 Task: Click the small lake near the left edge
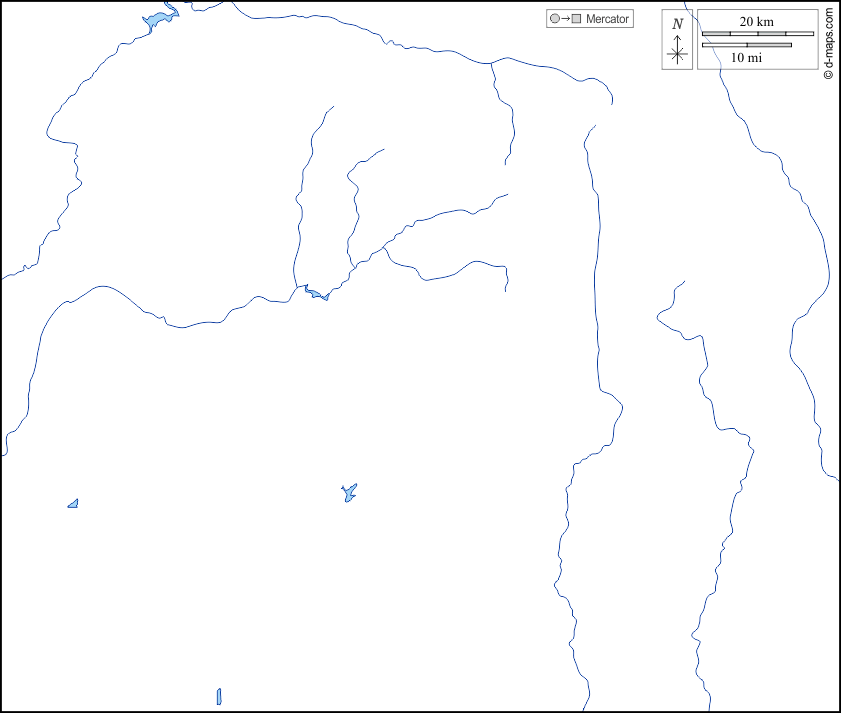click(73, 503)
